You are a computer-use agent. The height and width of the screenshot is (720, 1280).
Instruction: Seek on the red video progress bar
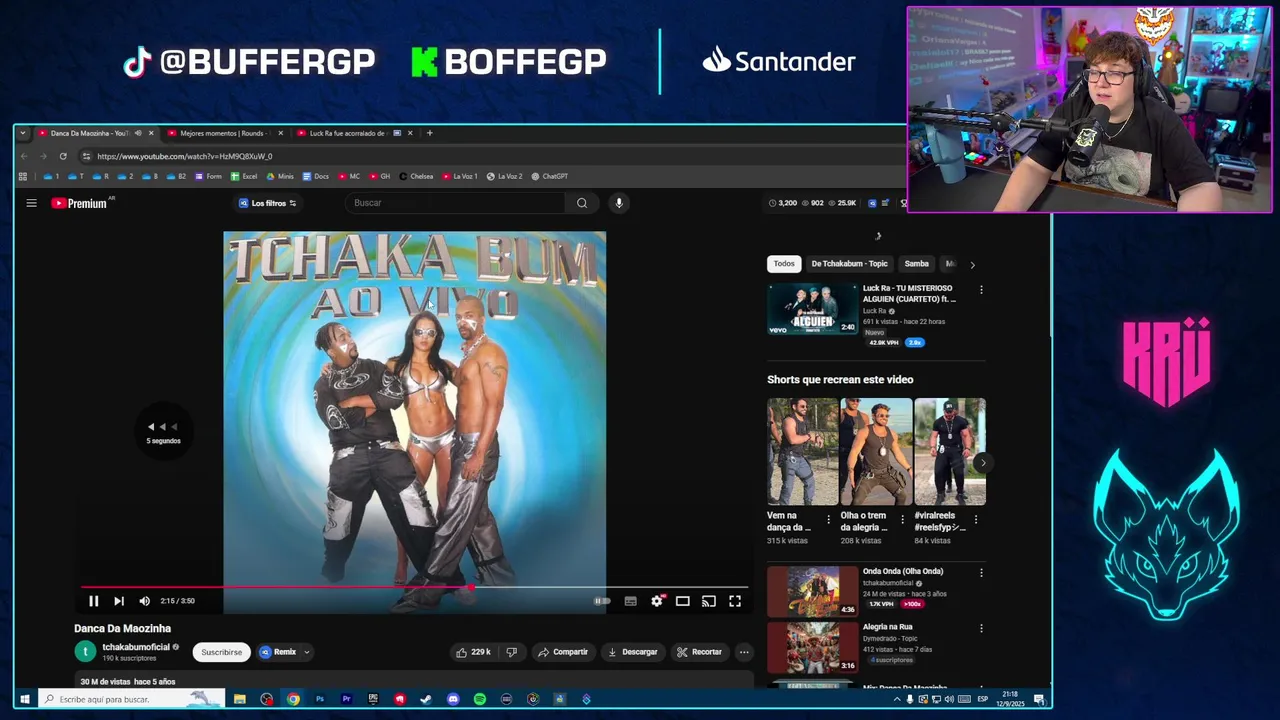[414, 588]
